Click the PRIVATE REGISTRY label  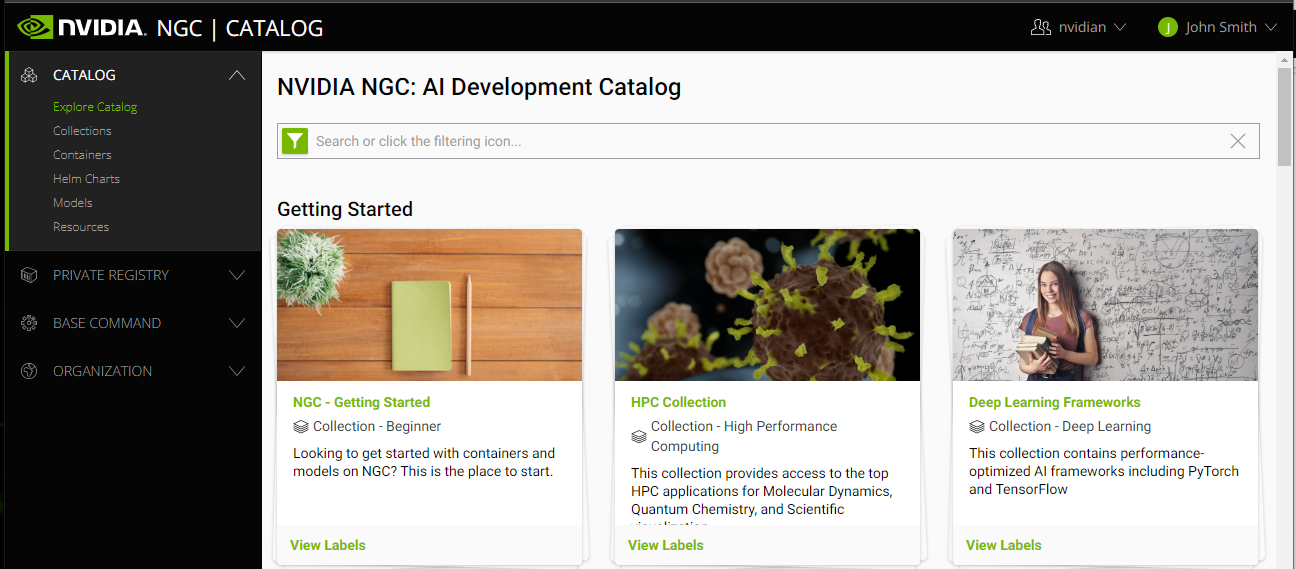(111, 275)
